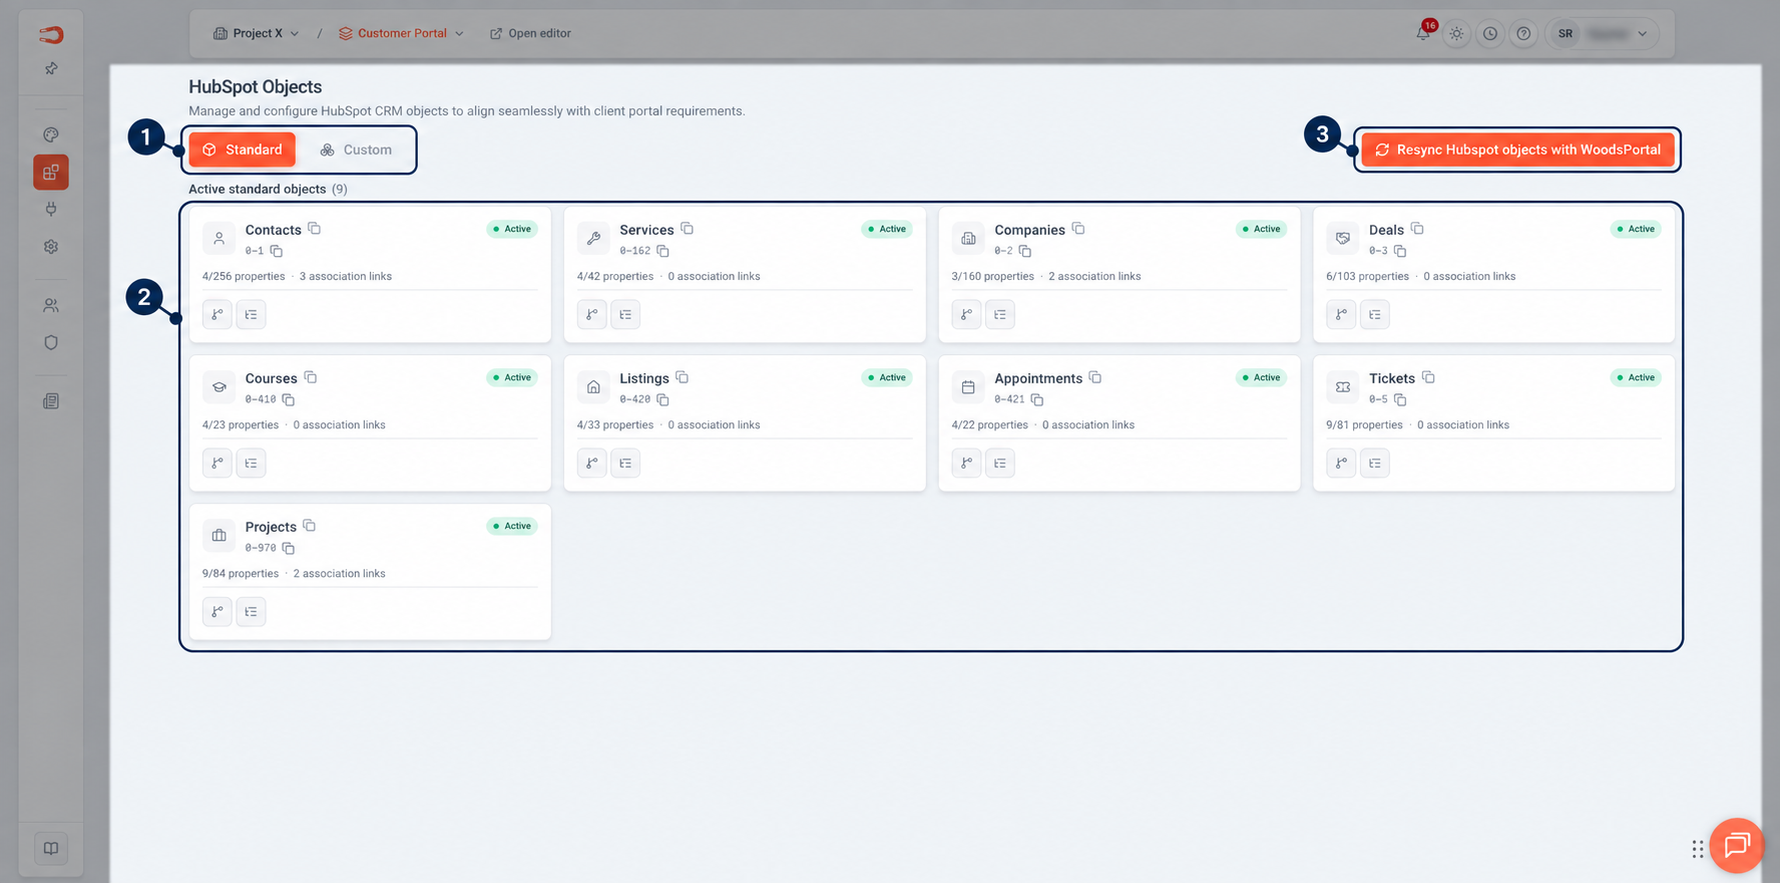This screenshot has height=883, width=1780.
Task: Open the SR user account menu
Action: coord(1602,33)
